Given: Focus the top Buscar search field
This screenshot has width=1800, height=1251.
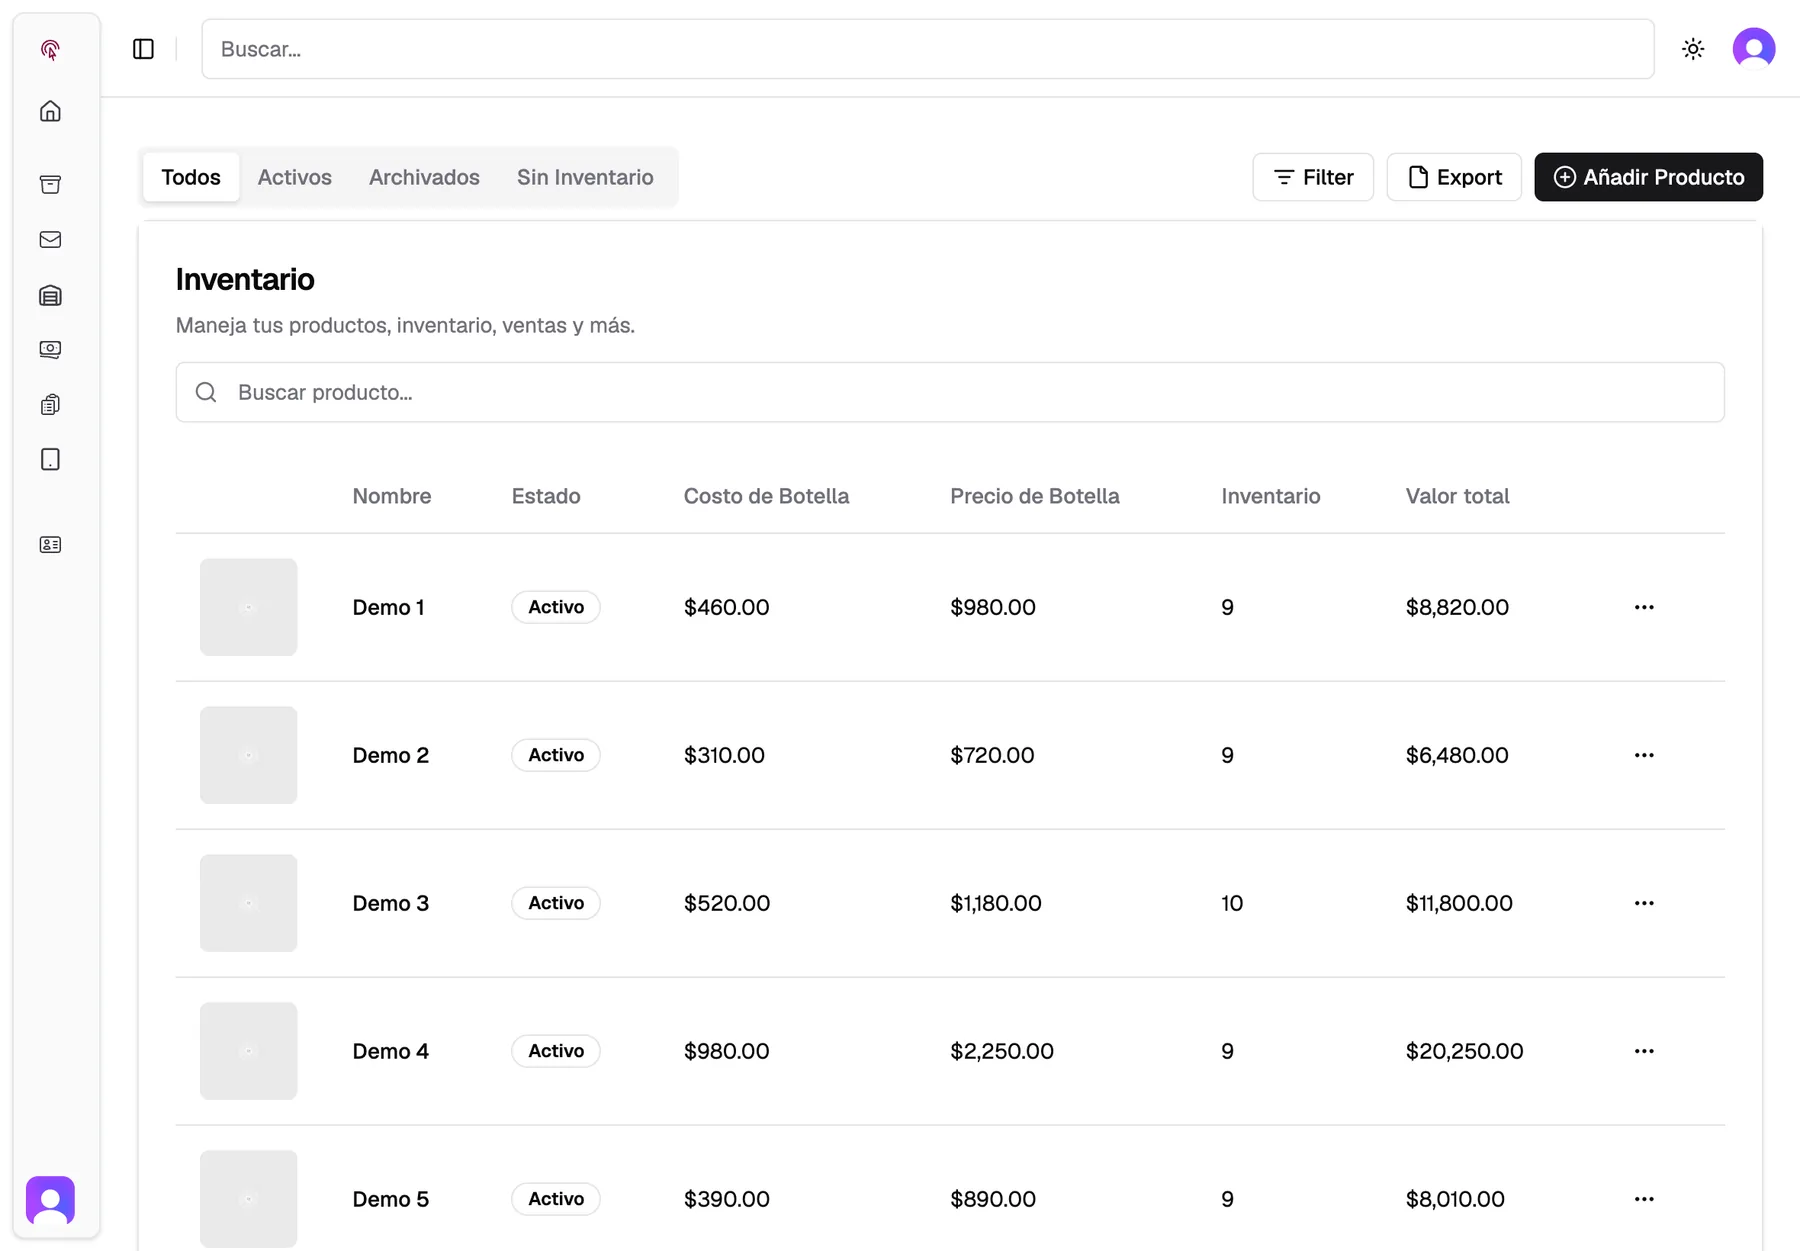Looking at the screenshot, I should 928,49.
